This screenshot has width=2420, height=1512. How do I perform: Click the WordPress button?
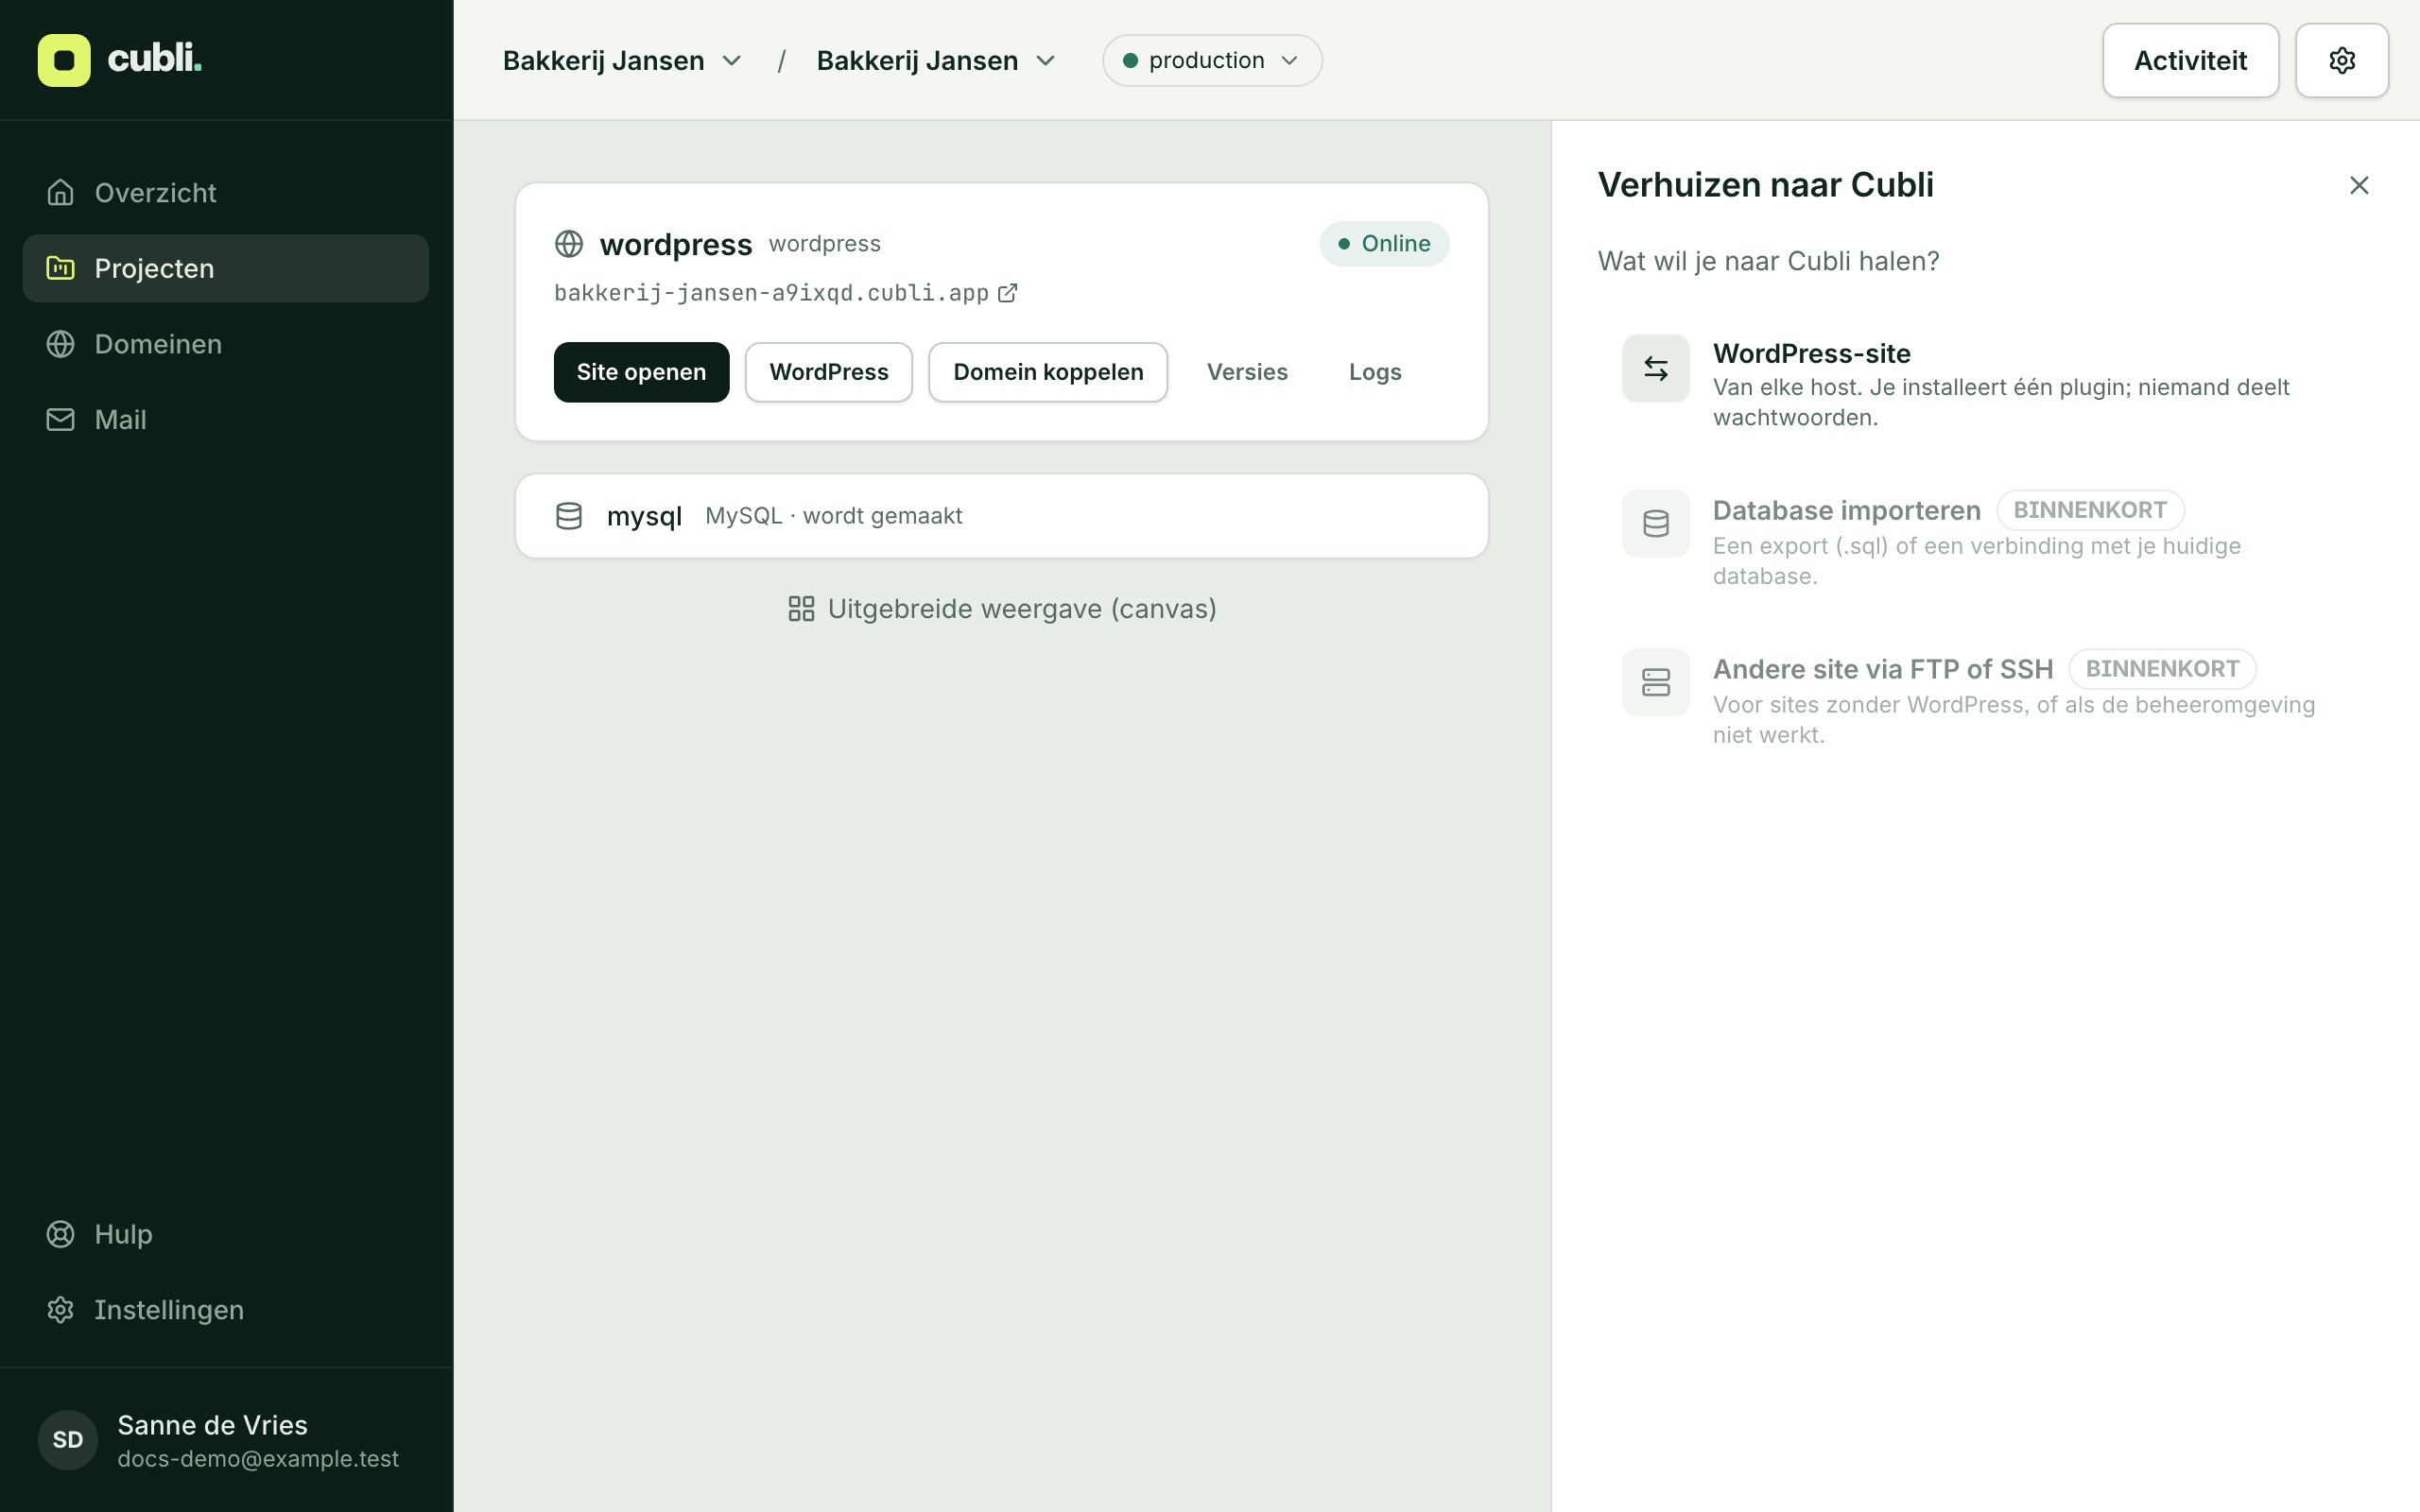(x=829, y=372)
